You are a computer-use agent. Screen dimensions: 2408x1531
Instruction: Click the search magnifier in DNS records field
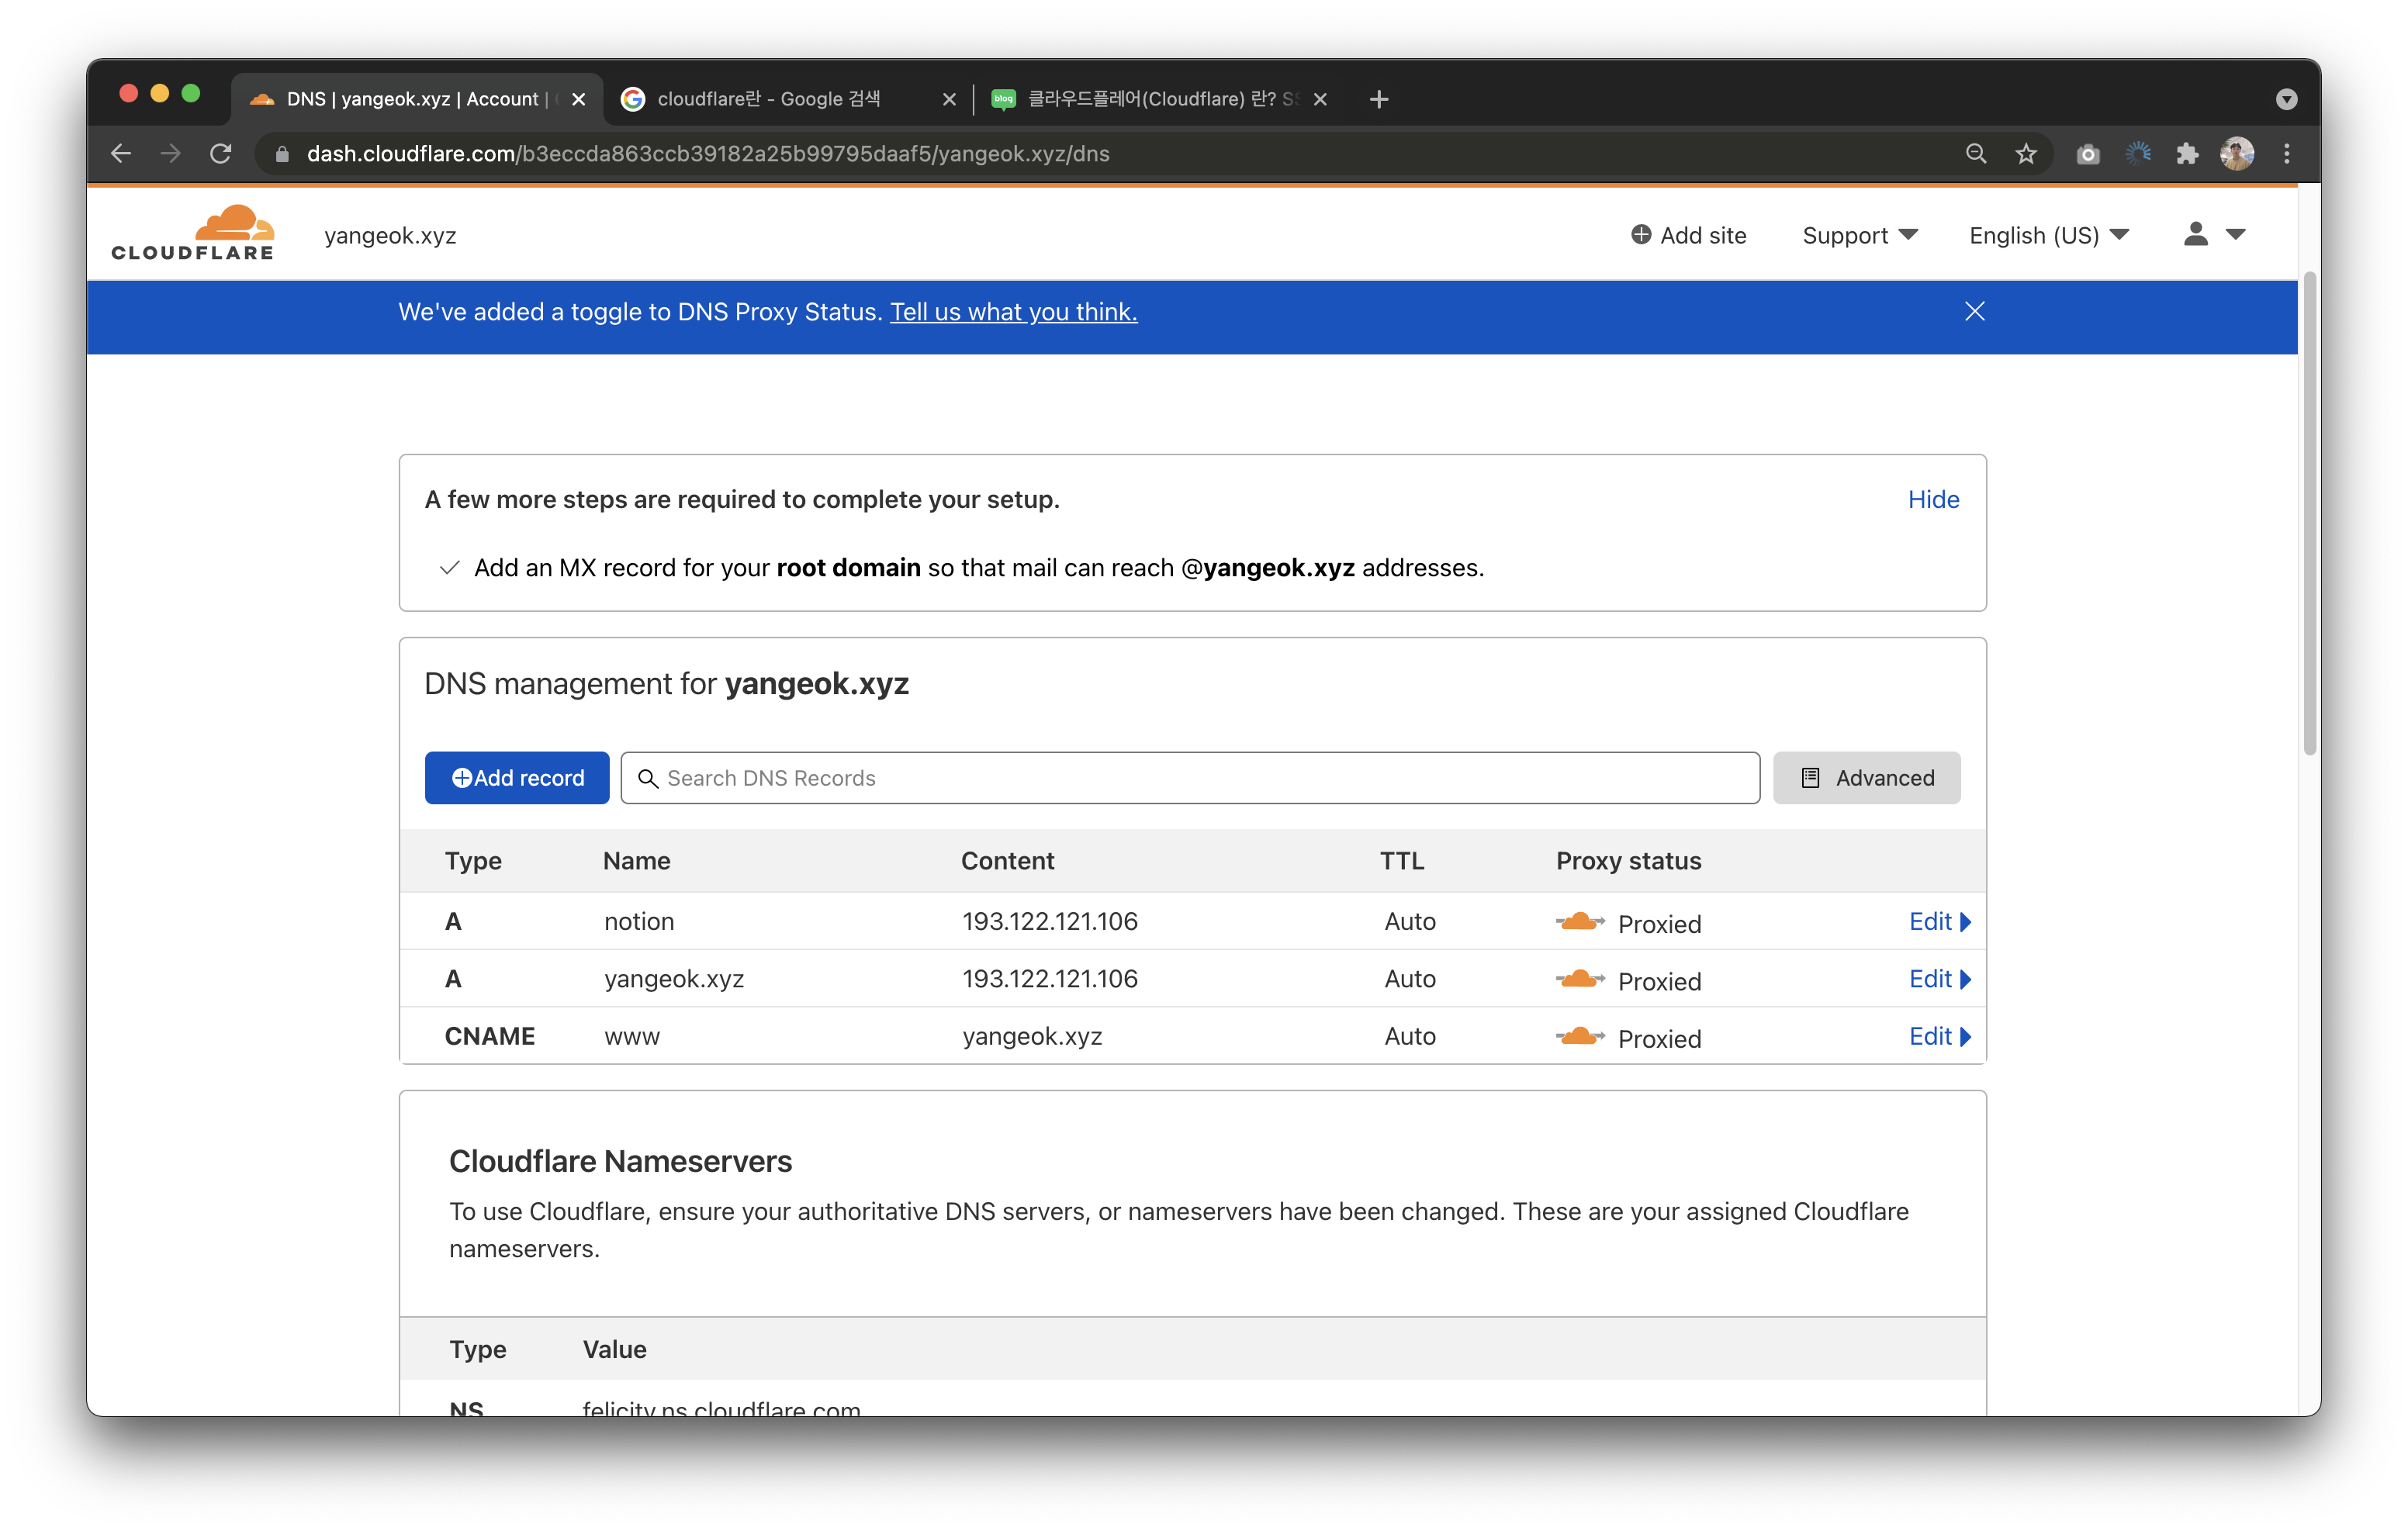[x=648, y=778]
